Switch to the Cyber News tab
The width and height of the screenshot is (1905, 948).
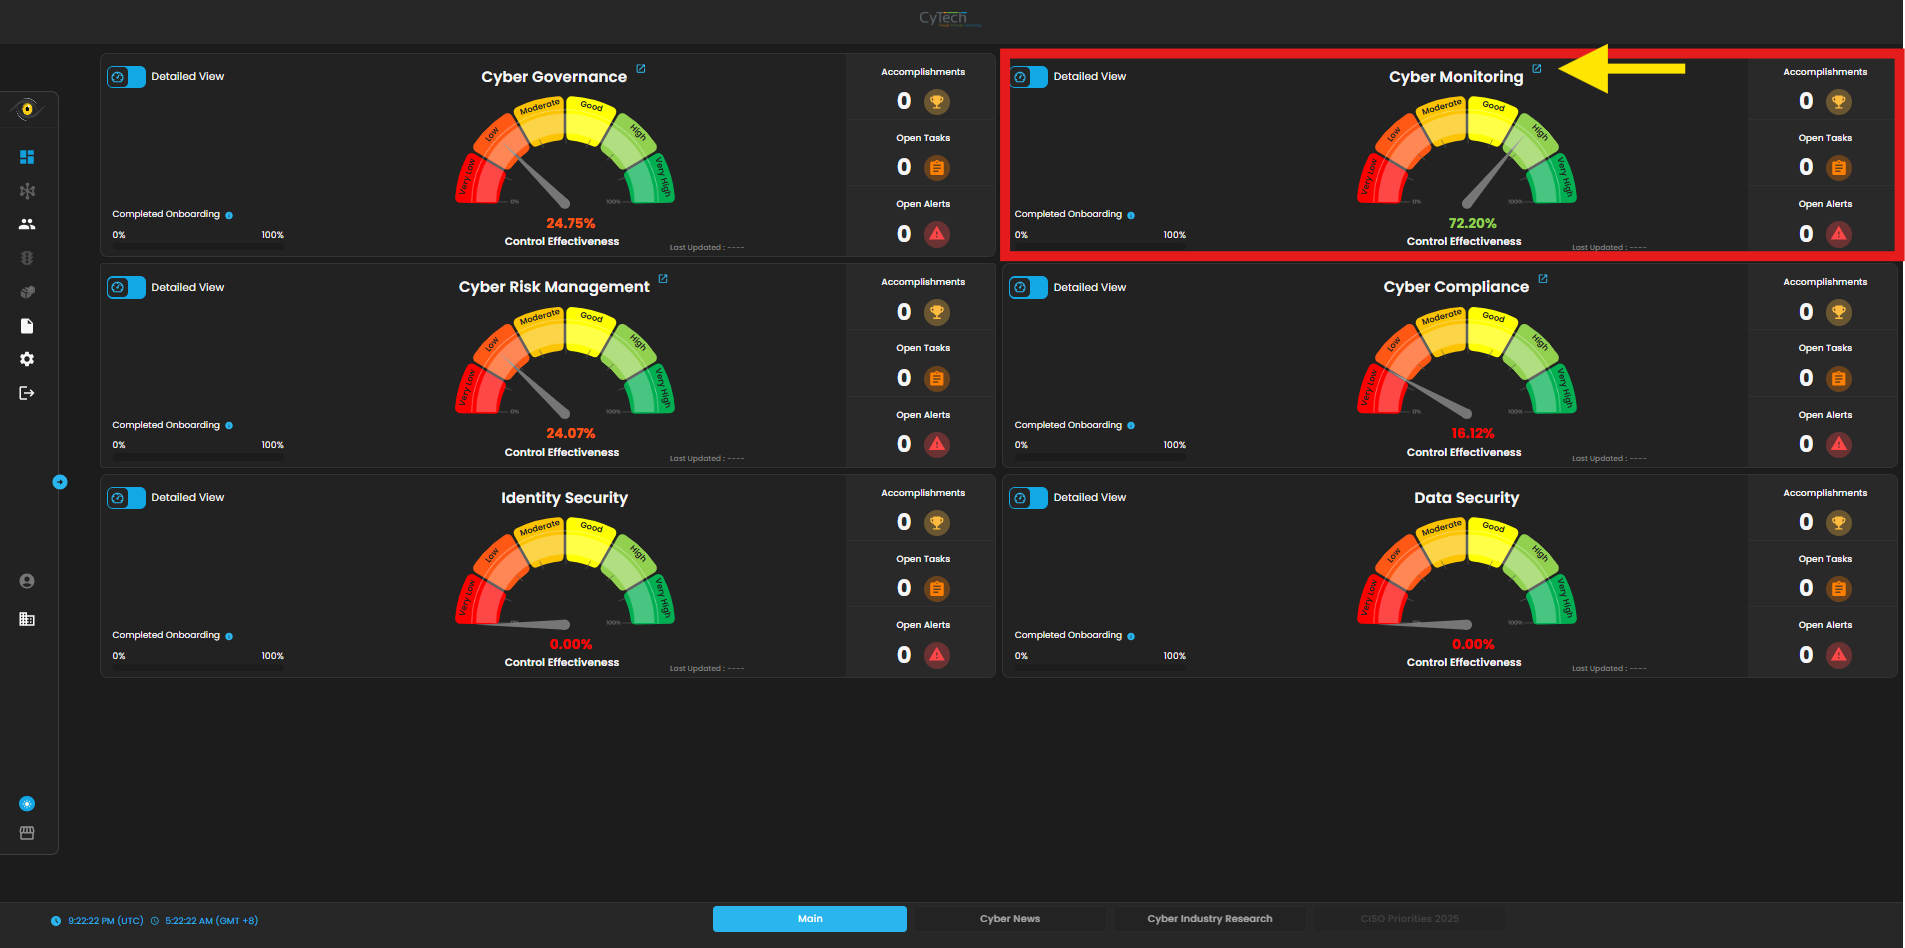[1009, 919]
